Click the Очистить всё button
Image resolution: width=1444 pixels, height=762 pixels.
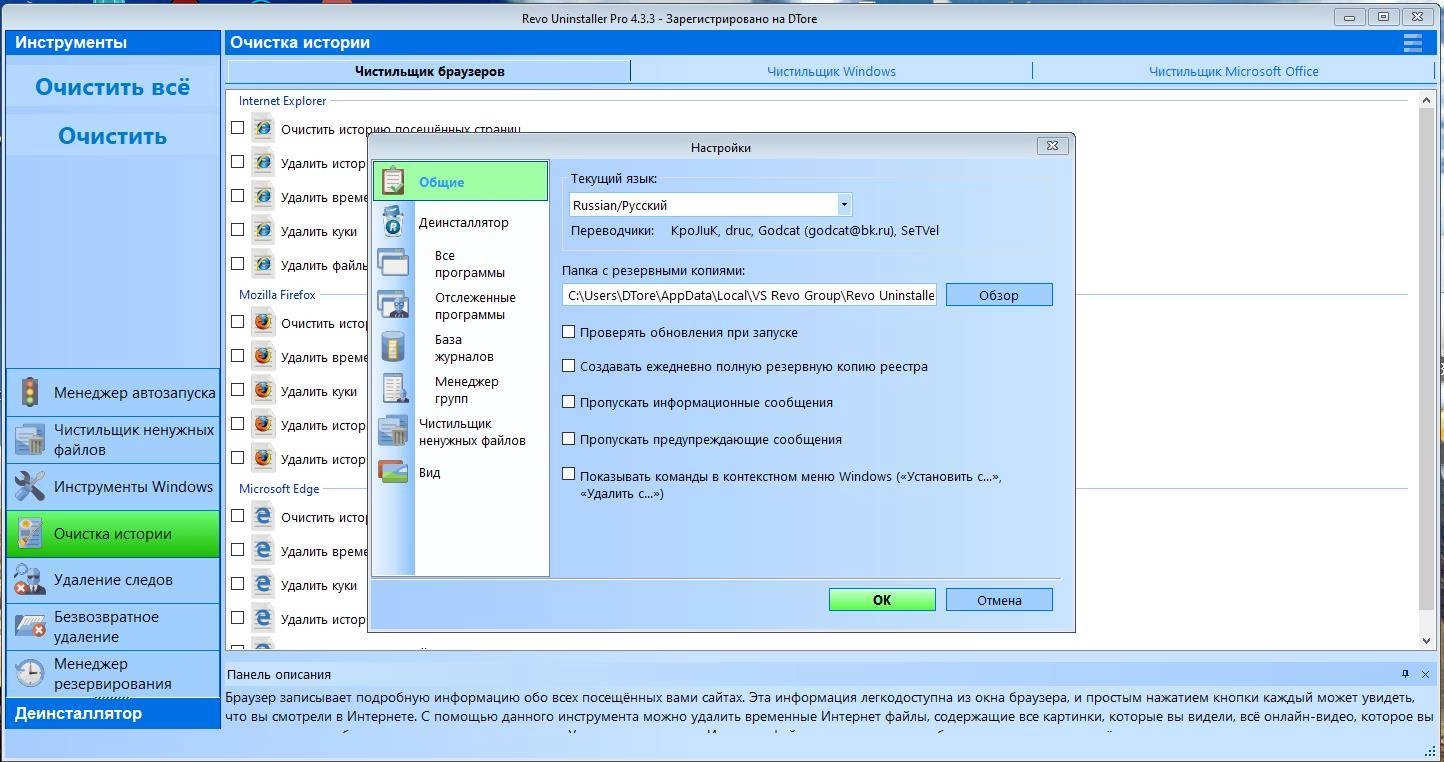pyautogui.click(x=112, y=87)
